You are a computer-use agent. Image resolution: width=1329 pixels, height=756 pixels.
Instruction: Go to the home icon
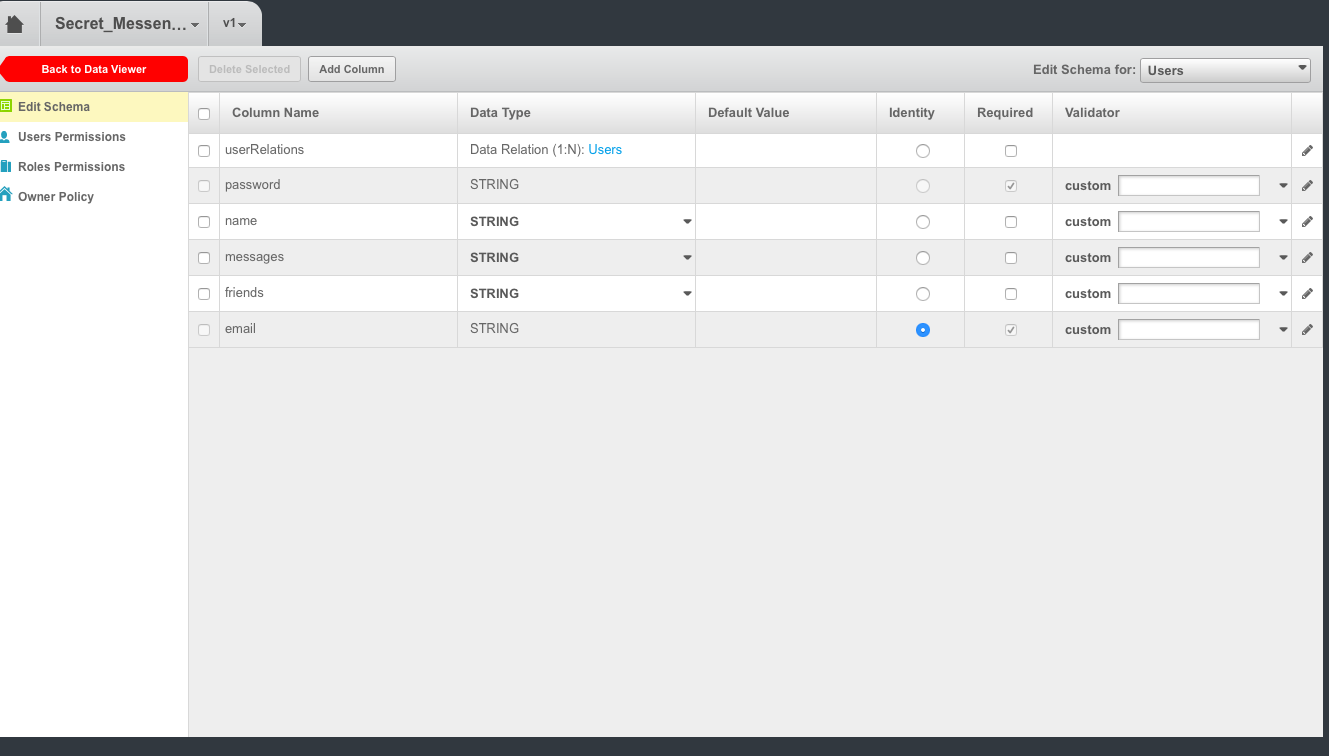coord(15,23)
